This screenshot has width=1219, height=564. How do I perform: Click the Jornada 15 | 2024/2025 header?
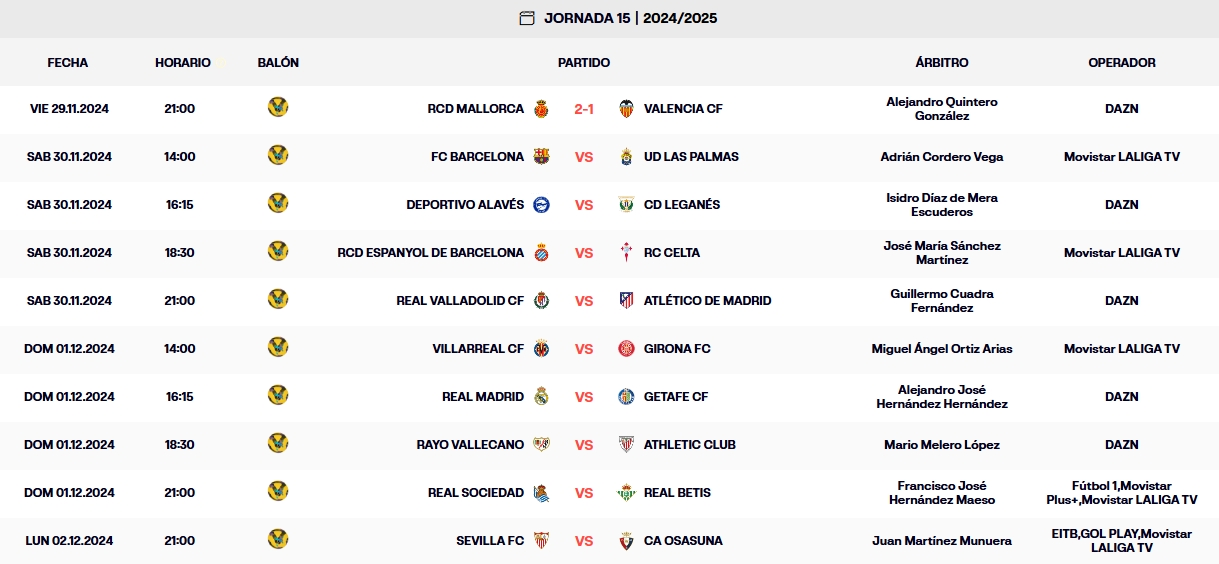(630, 18)
